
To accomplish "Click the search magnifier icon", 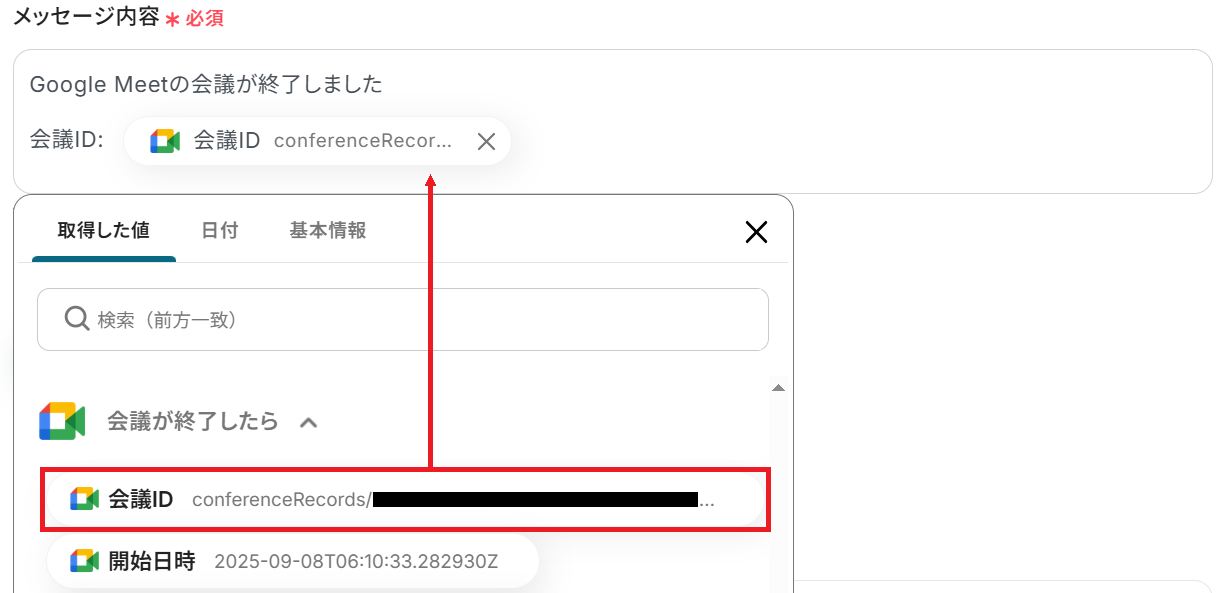I will [77, 319].
